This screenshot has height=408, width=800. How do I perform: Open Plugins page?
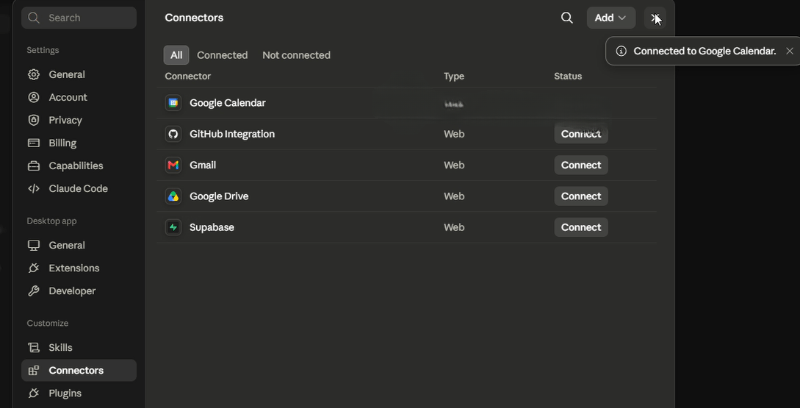click(79, 393)
